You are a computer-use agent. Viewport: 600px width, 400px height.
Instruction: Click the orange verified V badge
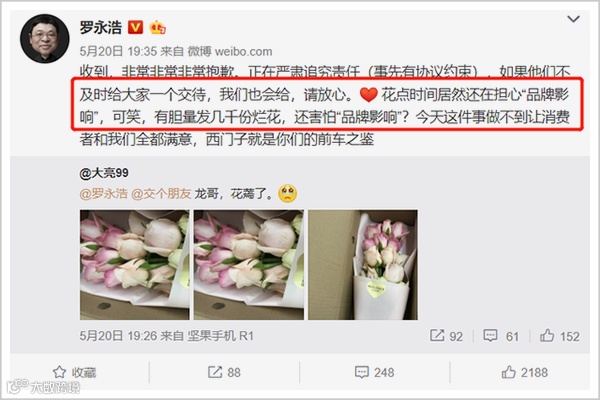click(135, 27)
